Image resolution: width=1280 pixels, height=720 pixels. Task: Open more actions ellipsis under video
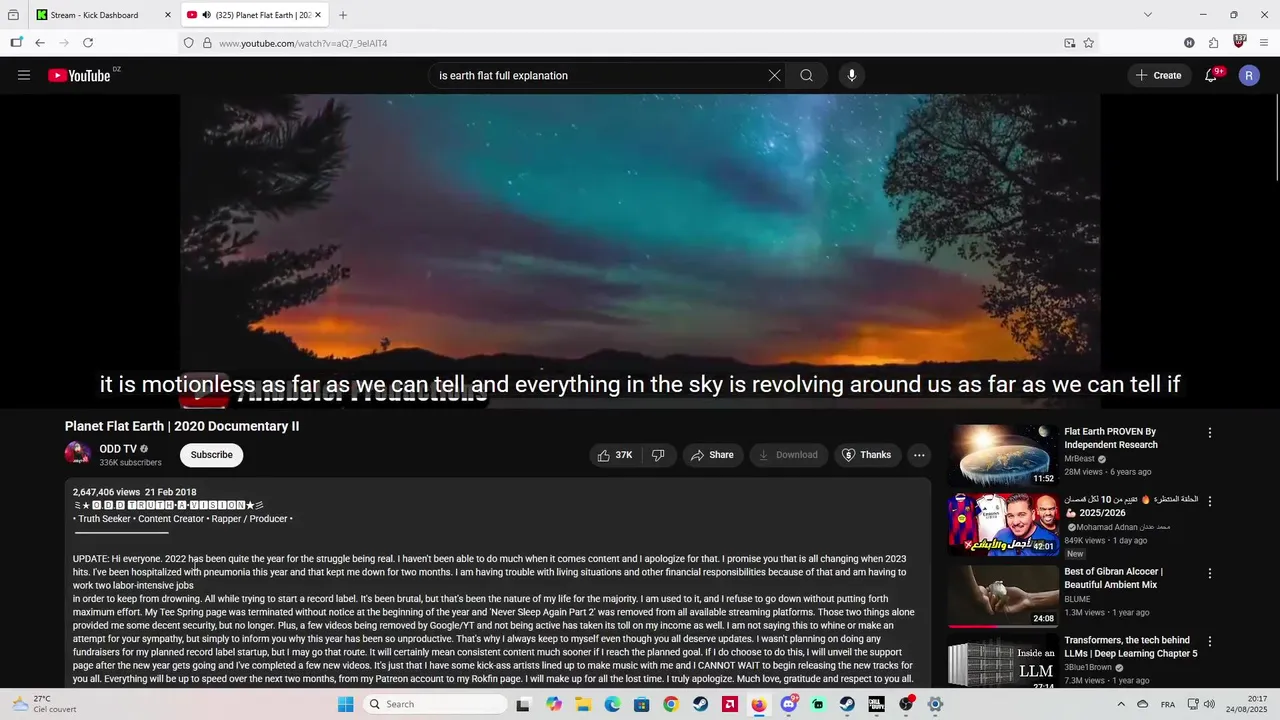[919, 455]
